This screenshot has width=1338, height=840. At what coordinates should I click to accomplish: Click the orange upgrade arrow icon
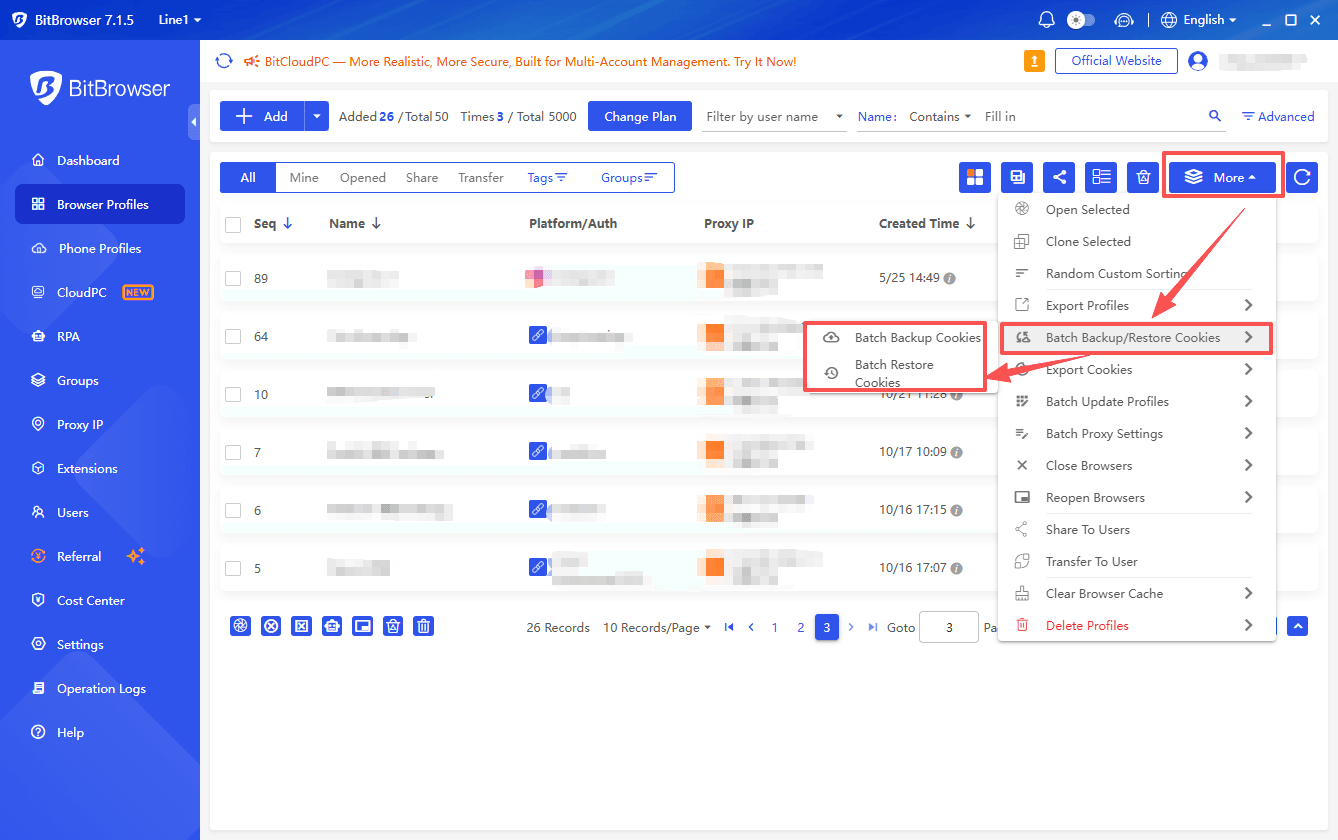tap(1034, 61)
